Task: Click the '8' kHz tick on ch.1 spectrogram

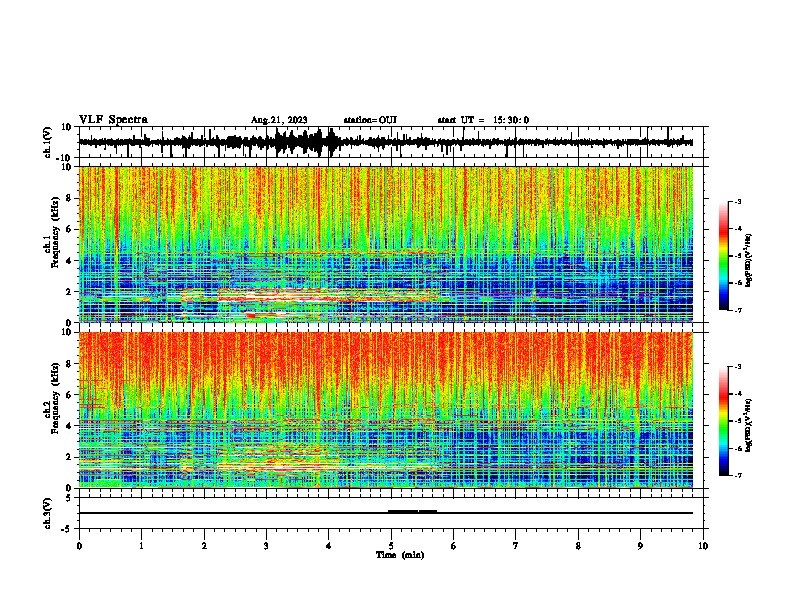Action: (69, 198)
